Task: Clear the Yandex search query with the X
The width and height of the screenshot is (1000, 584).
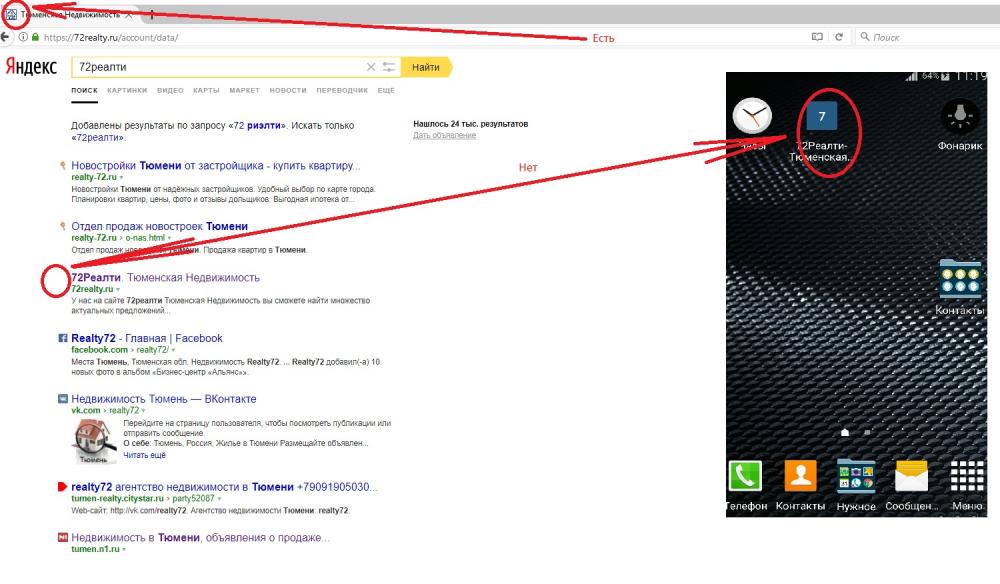Action: (371, 67)
